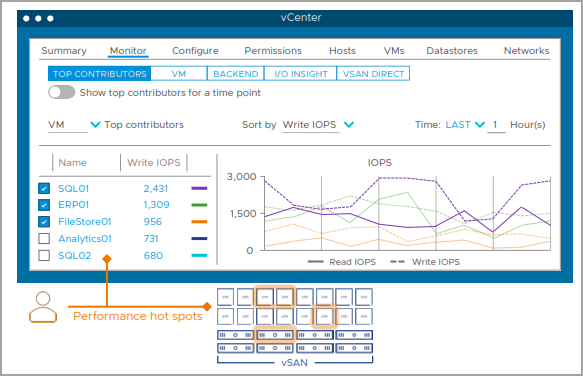Click the Hour(s) number input field
583x376 pixels.
pyautogui.click(x=496, y=125)
